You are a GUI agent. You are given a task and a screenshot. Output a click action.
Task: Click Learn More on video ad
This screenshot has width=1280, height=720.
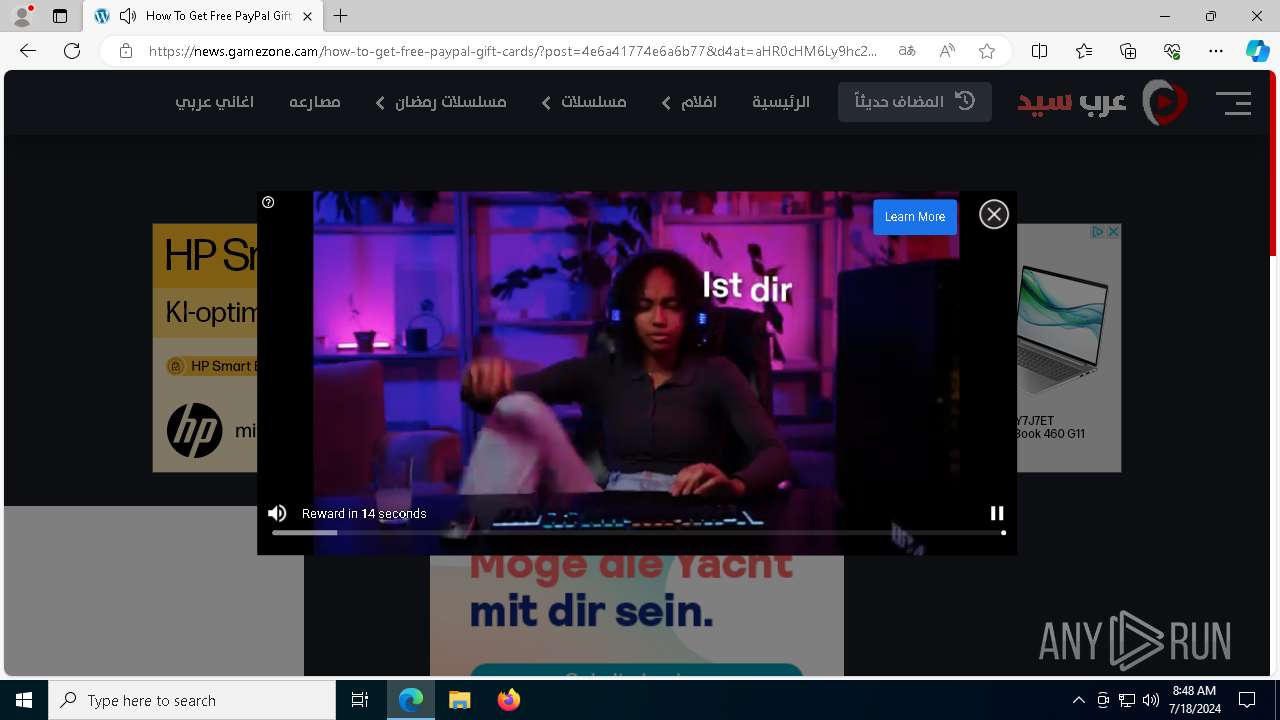(915, 217)
